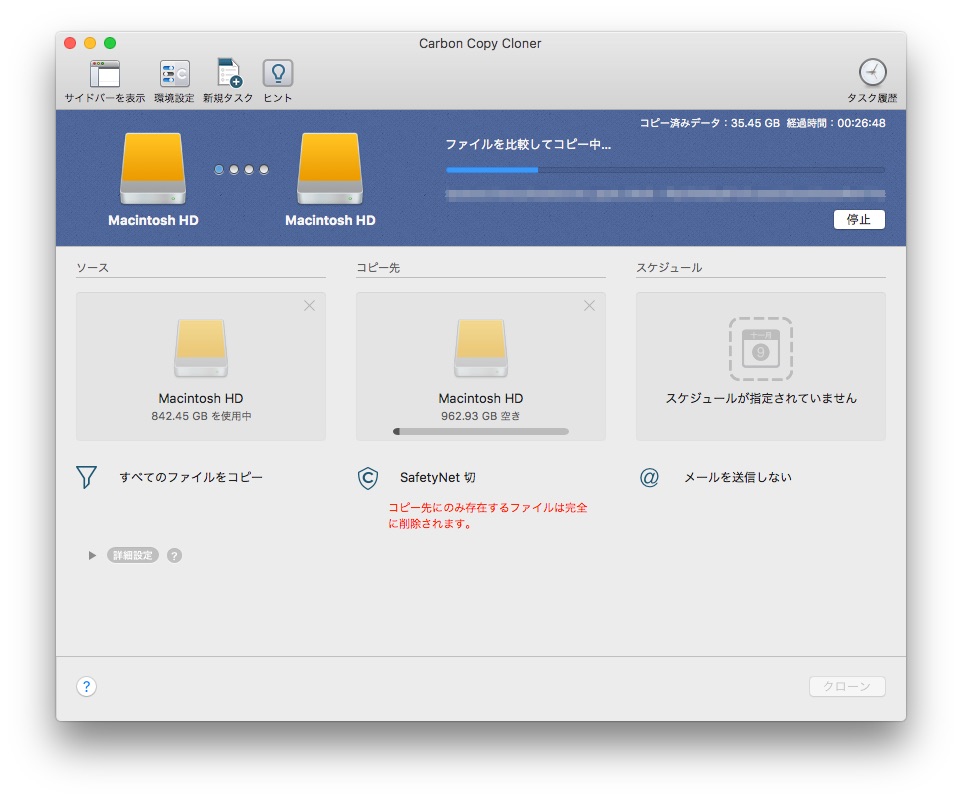Click the 経過時間 00:26:48 text
This screenshot has width=962, height=801.
836,123
